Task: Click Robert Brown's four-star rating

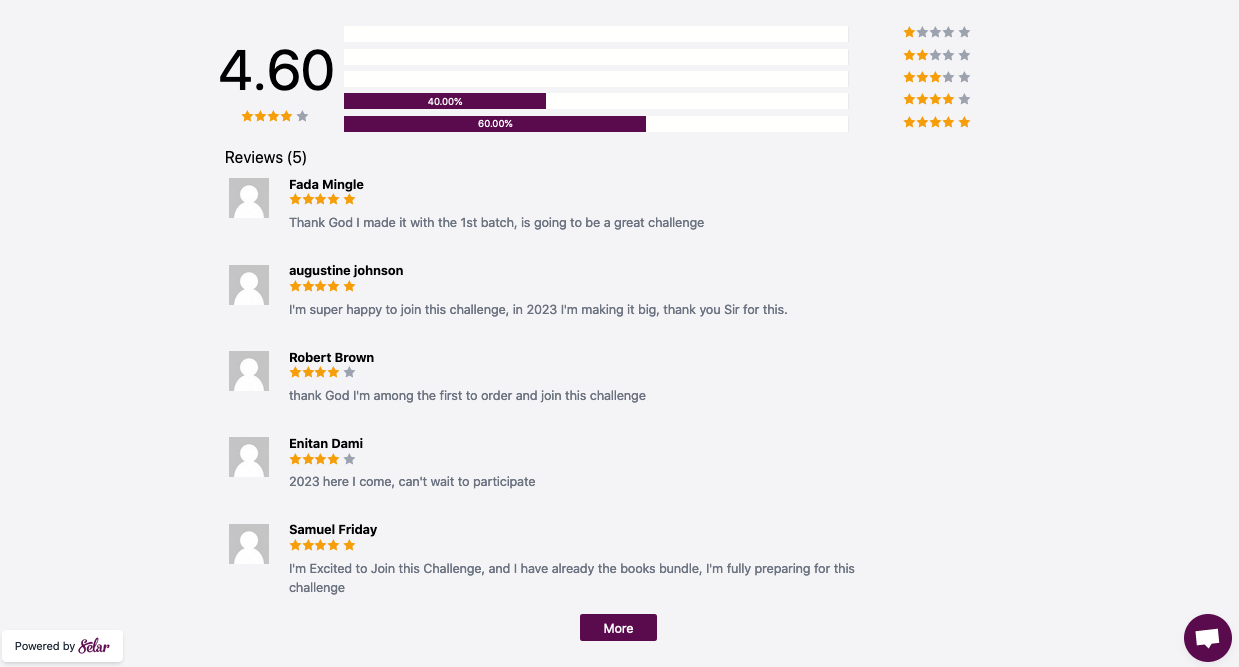Action: [322, 372]
